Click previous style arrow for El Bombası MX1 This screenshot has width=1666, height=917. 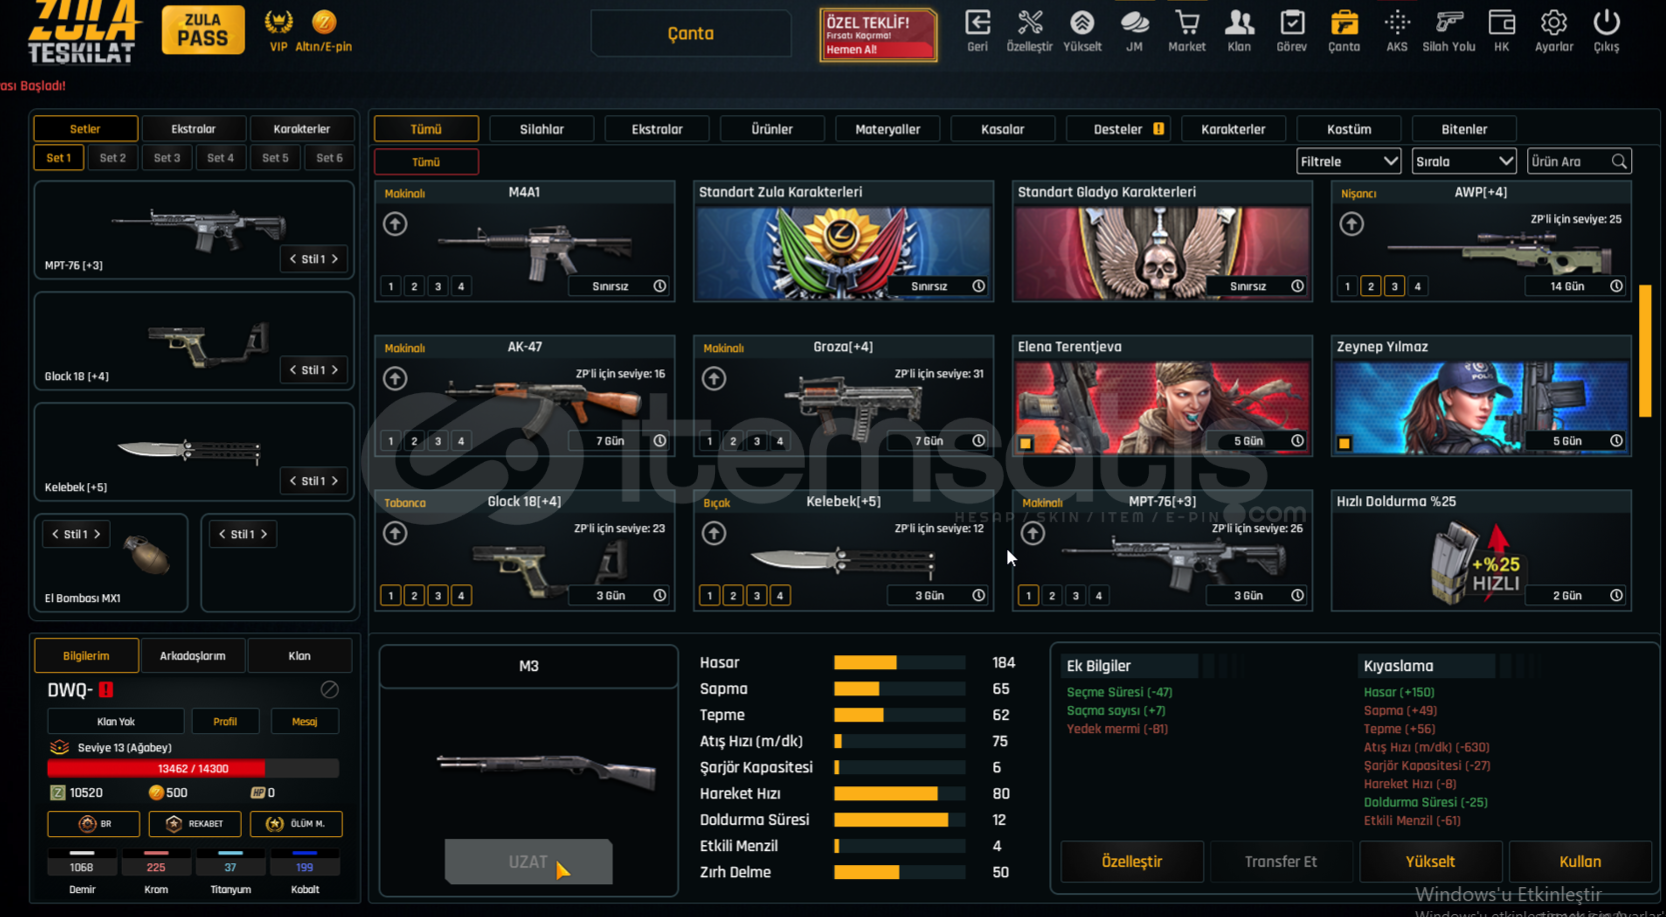(55, 535)
